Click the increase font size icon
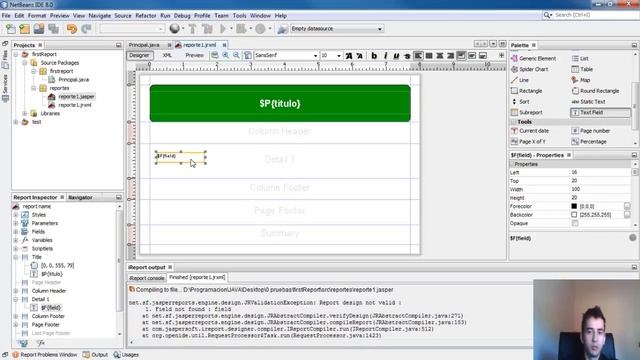 pyautogui.click(x=349, y=56)
